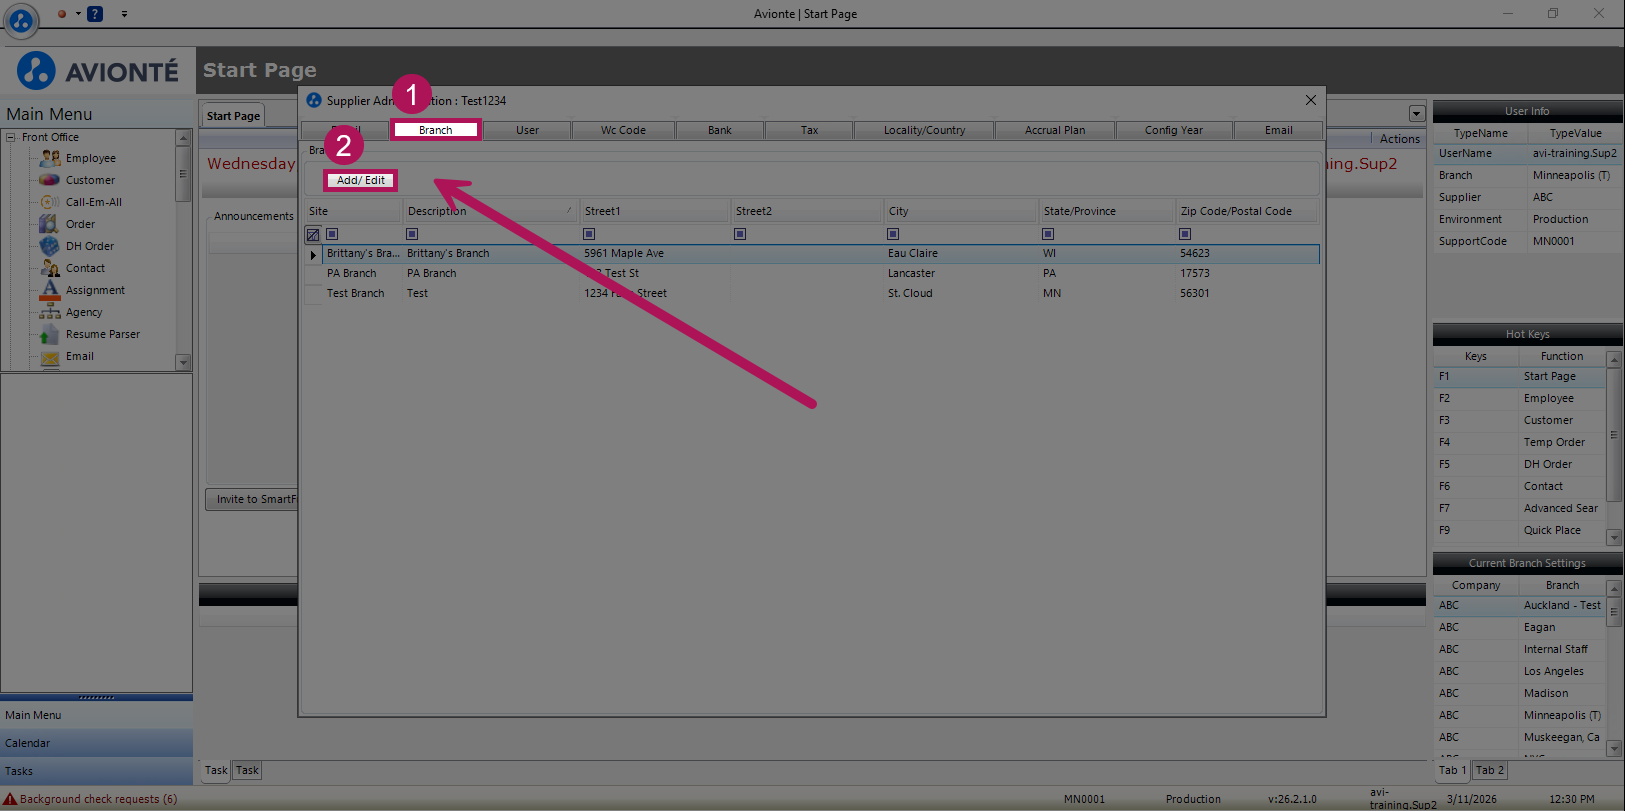Image resolution: width=1625 pixels, height=811 pixels.
Task: Close the Supplier Administration dialog
Action: (1310, 100)
